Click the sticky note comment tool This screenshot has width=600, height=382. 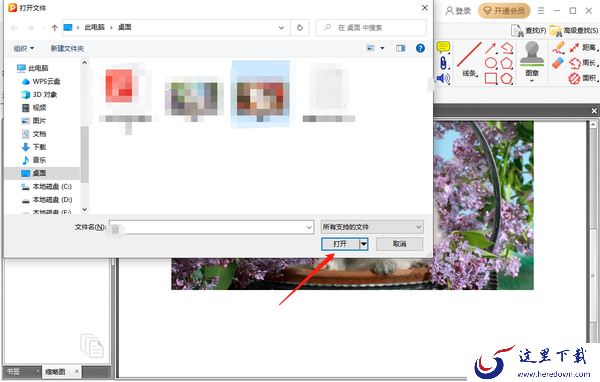tap(443, 47)
